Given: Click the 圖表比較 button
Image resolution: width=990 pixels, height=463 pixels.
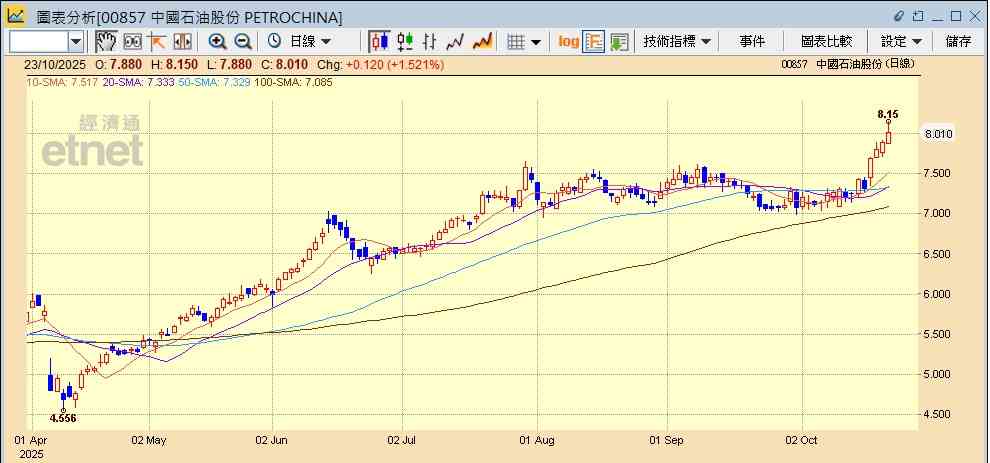Looking at the screenshot, I should click(826, 41).
